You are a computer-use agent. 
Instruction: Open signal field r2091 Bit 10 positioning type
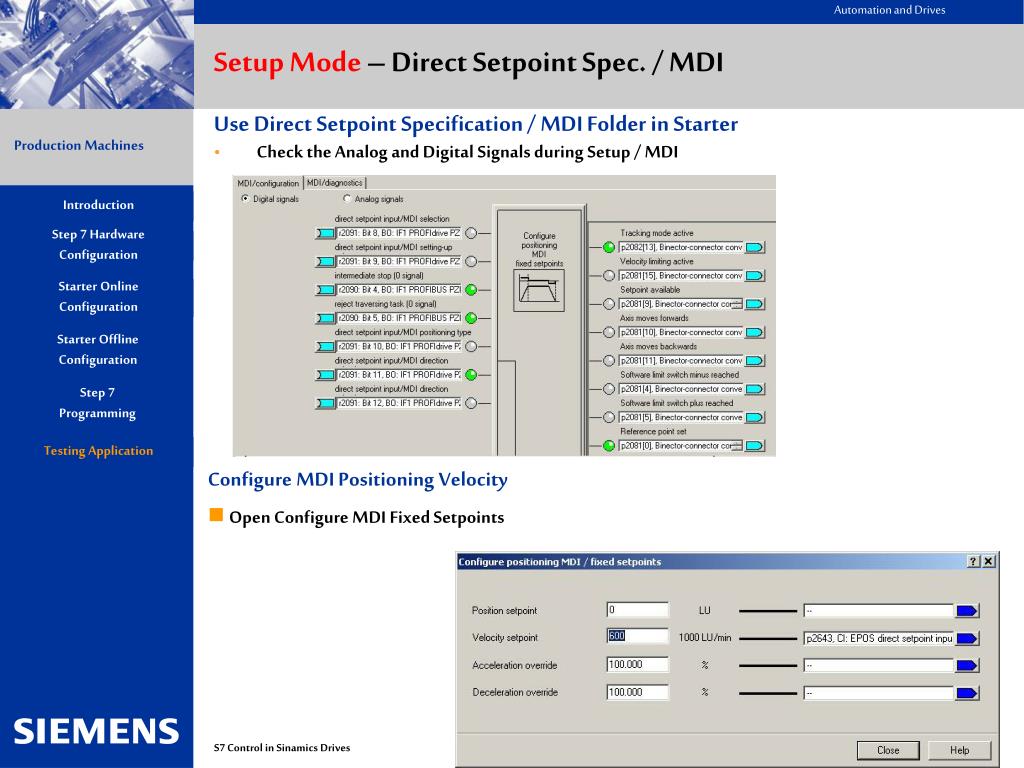point(398,347)
